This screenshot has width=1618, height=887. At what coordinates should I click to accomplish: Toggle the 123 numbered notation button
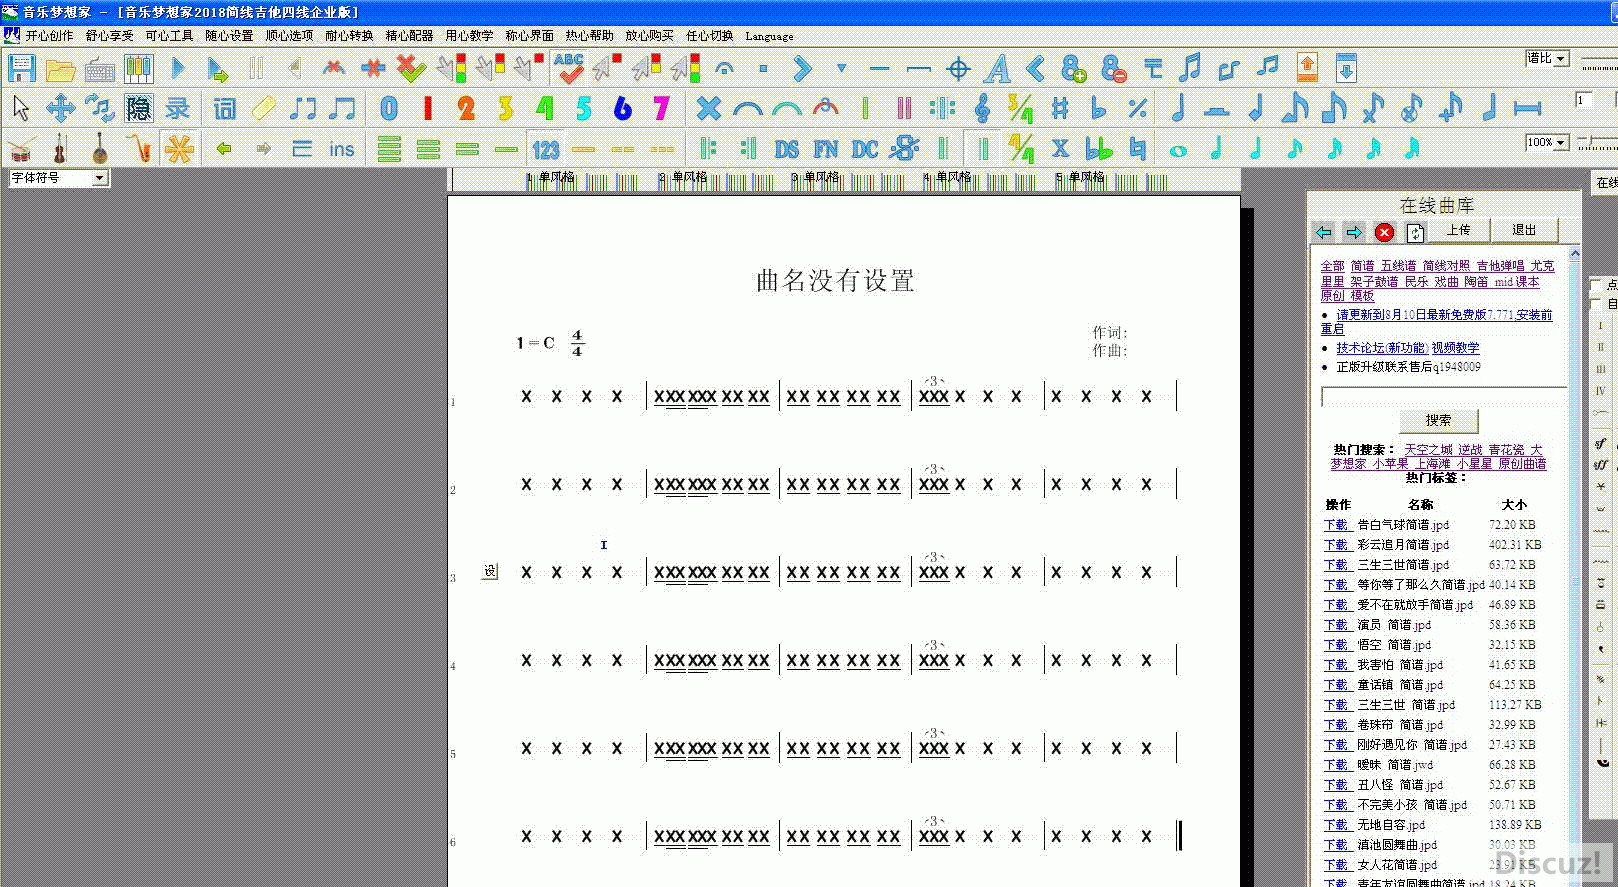(546, 149)
